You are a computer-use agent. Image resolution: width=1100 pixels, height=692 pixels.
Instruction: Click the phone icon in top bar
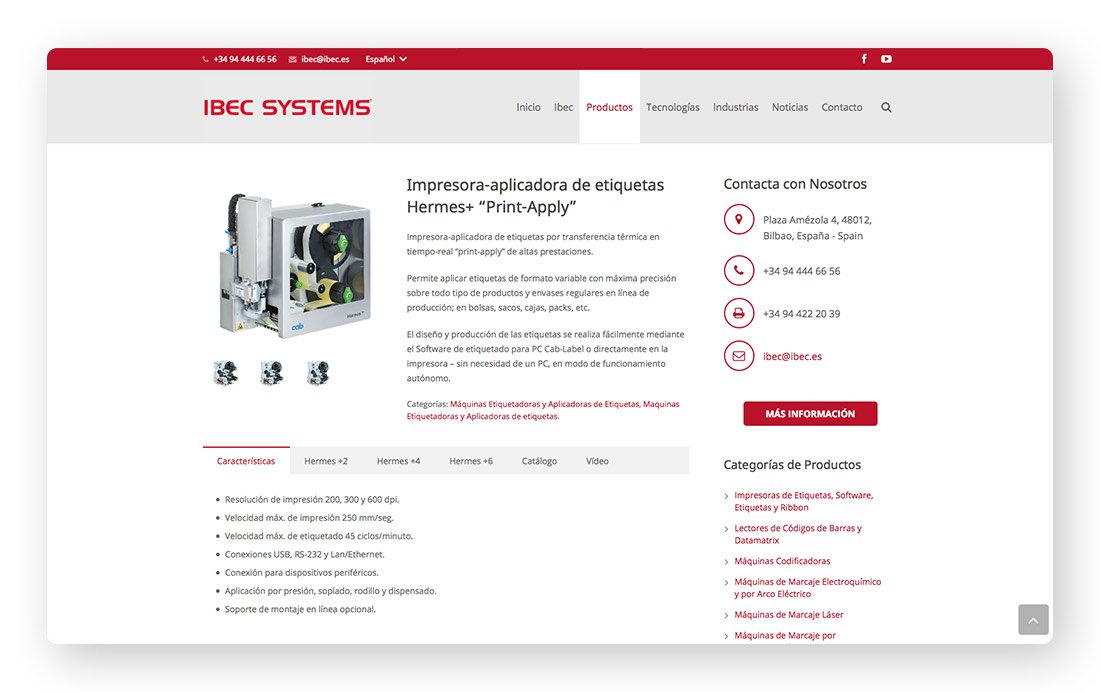click(x=206, y=59)
